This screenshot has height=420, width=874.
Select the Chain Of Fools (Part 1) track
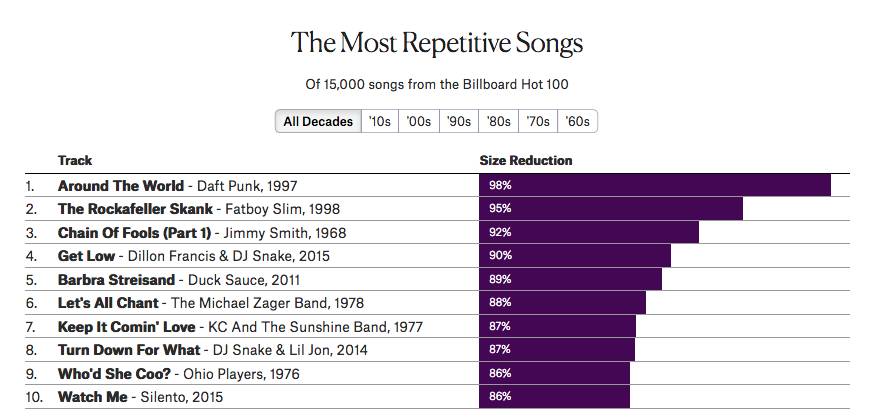coord(135,233)
